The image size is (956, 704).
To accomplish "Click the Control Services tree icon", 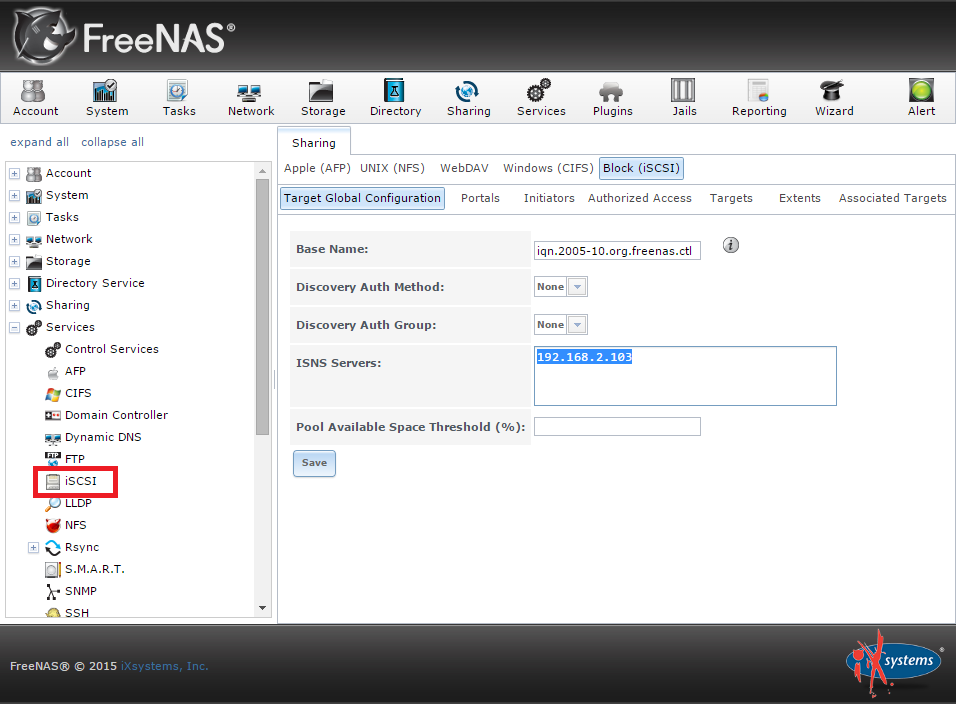I will pos(53,349).
